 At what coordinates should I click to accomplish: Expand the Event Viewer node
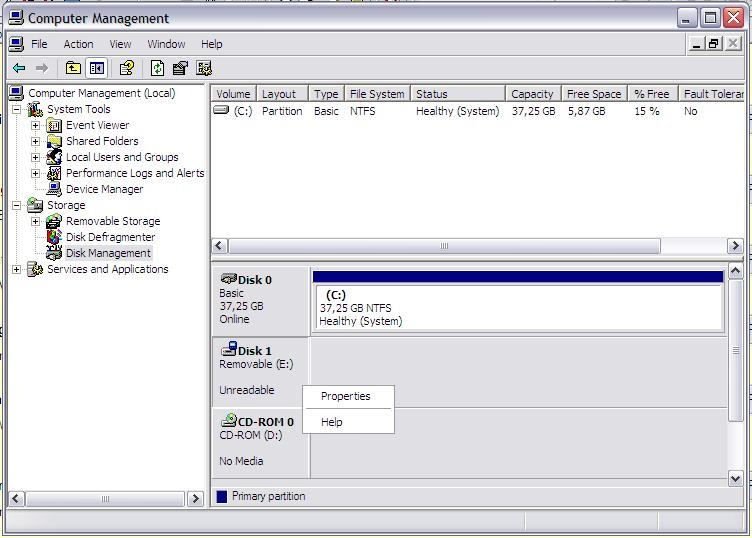click(35, 126)
